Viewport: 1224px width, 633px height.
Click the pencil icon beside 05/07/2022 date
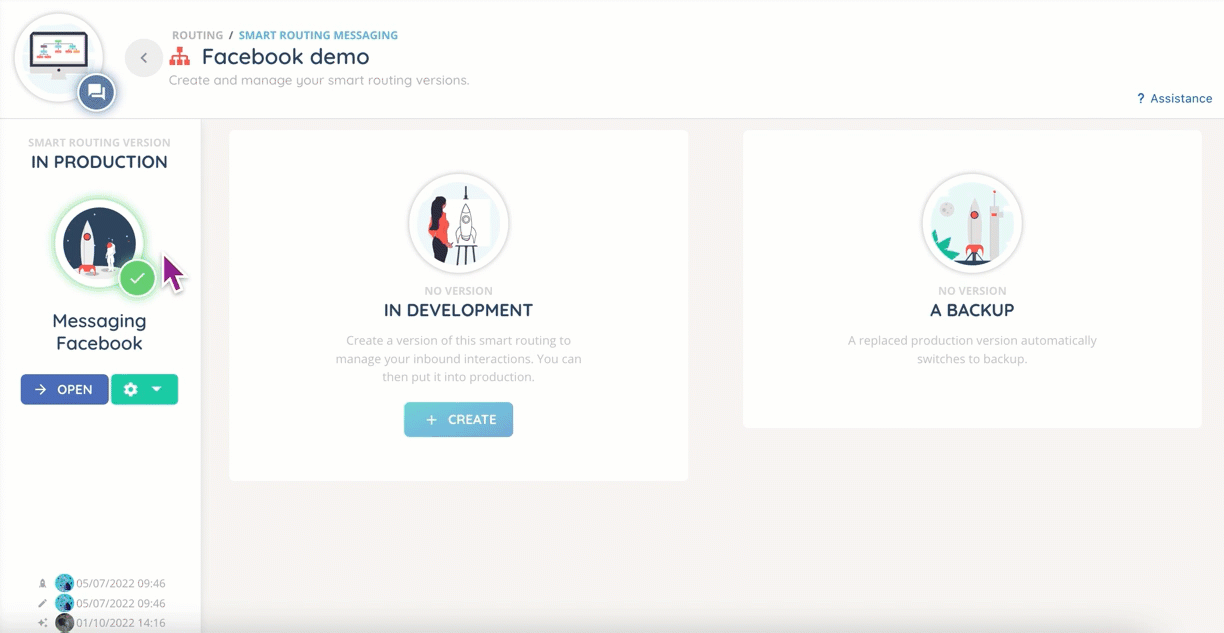pos(42,603)
